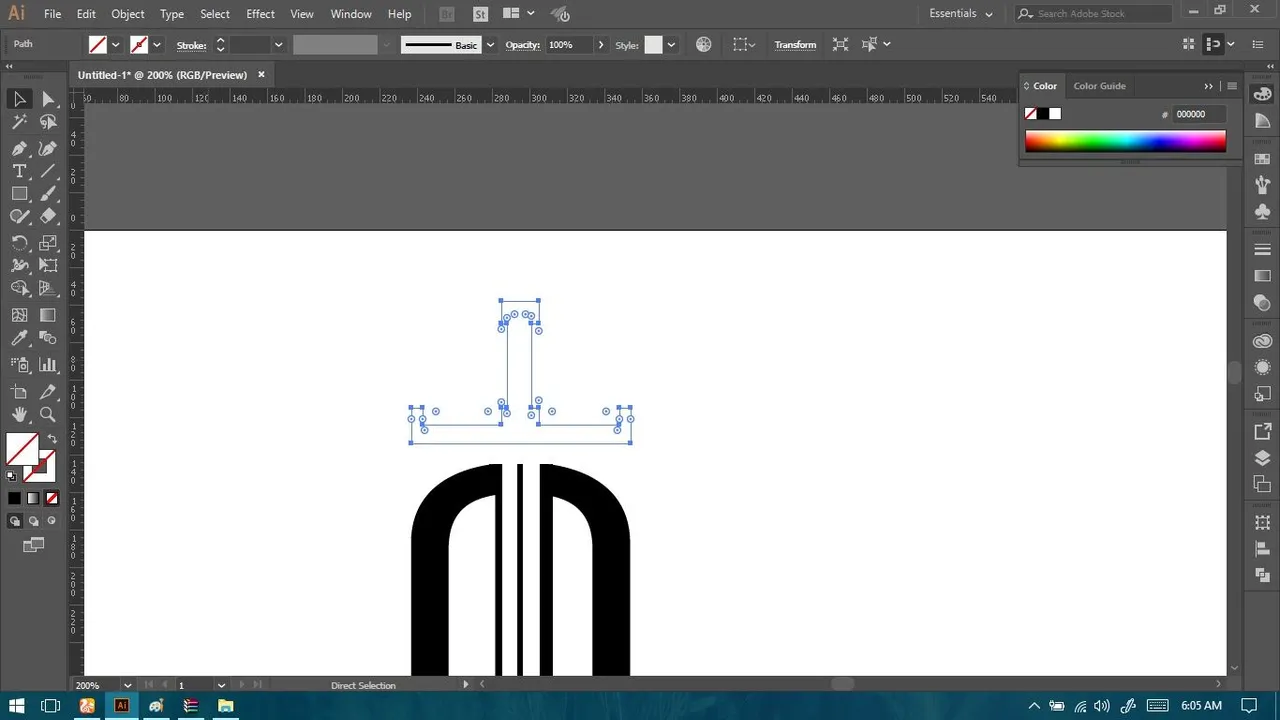
Task: Select the Direct Selection tool
Action: click(x=47, y=99)
